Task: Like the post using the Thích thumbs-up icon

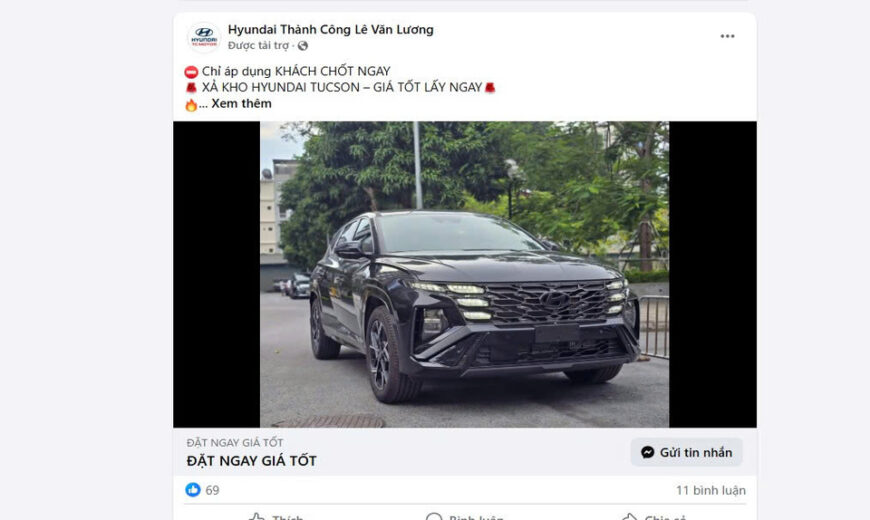Action: (256, 517)
